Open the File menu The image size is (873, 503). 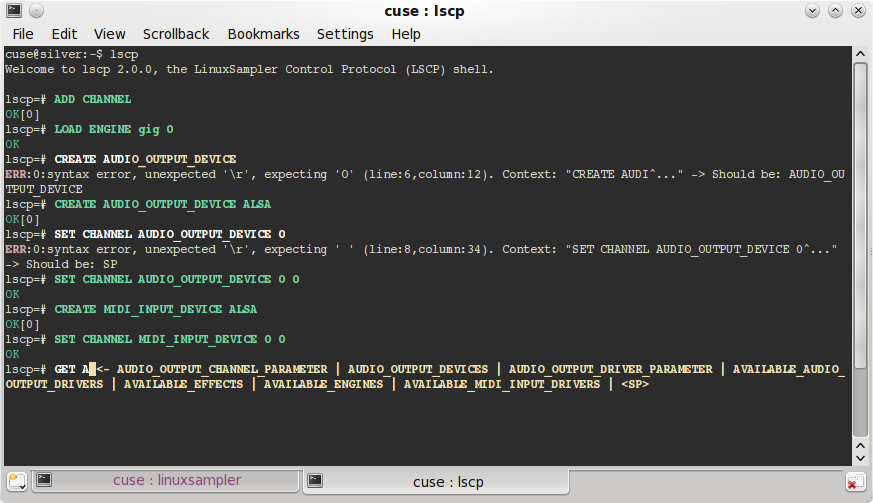[x=23, y=34]
